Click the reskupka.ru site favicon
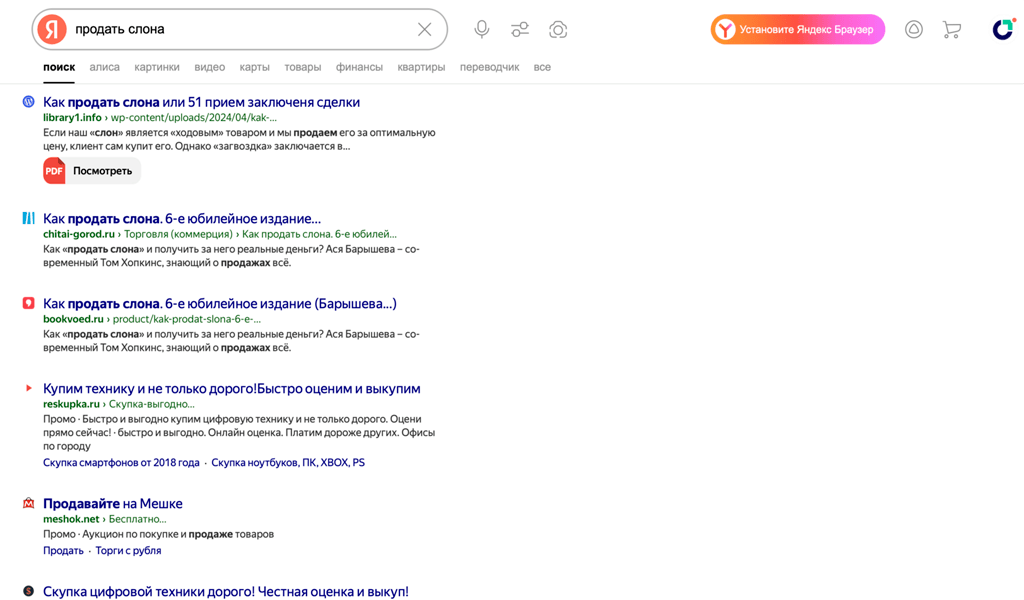The height and width of the screenshot is (600, 1024). (28, 388)
